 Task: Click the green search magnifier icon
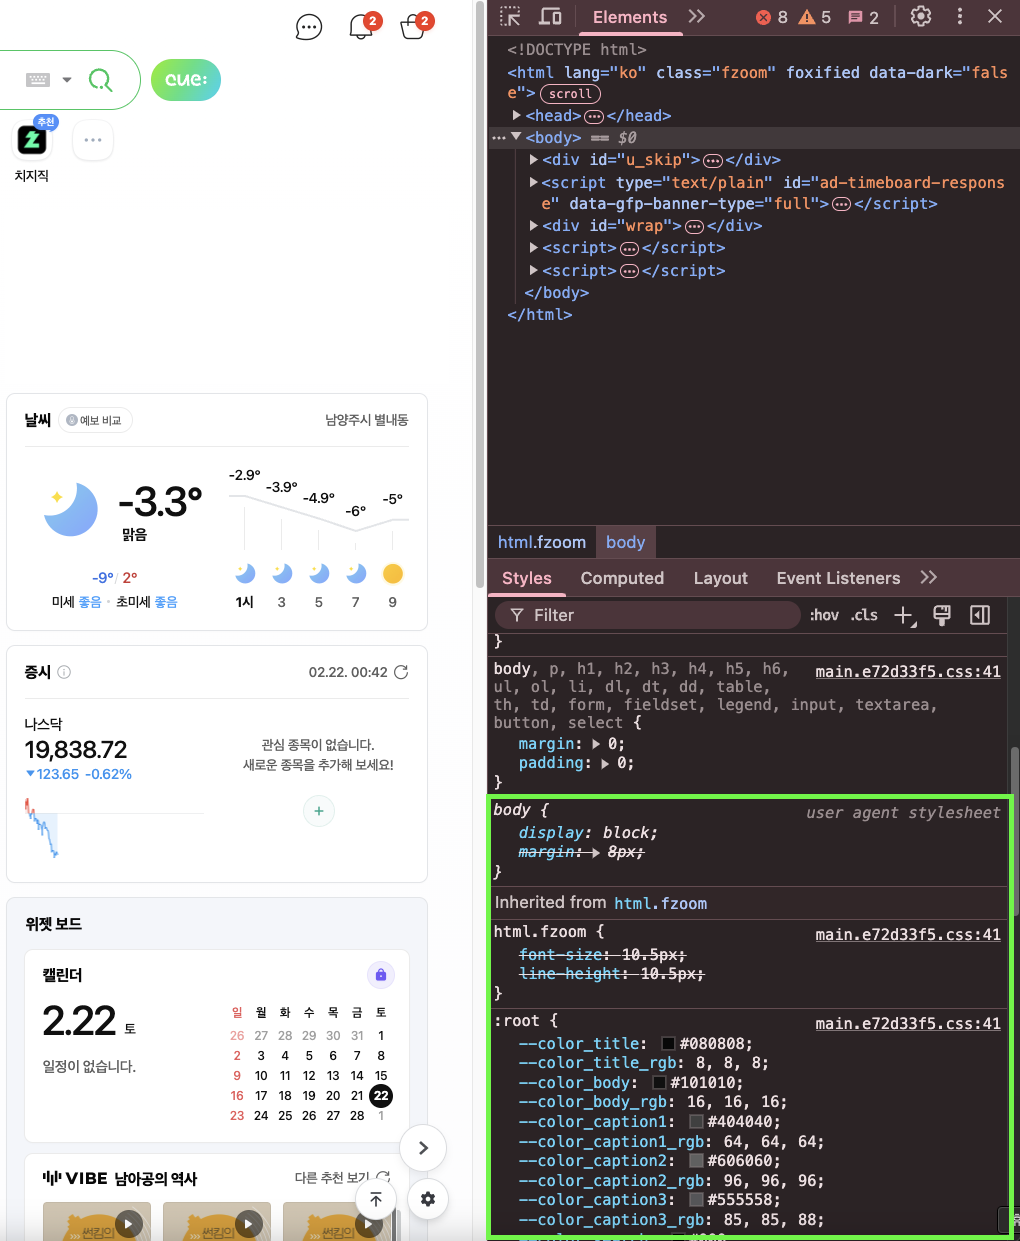pyautogui.click(x=100, y=80)
